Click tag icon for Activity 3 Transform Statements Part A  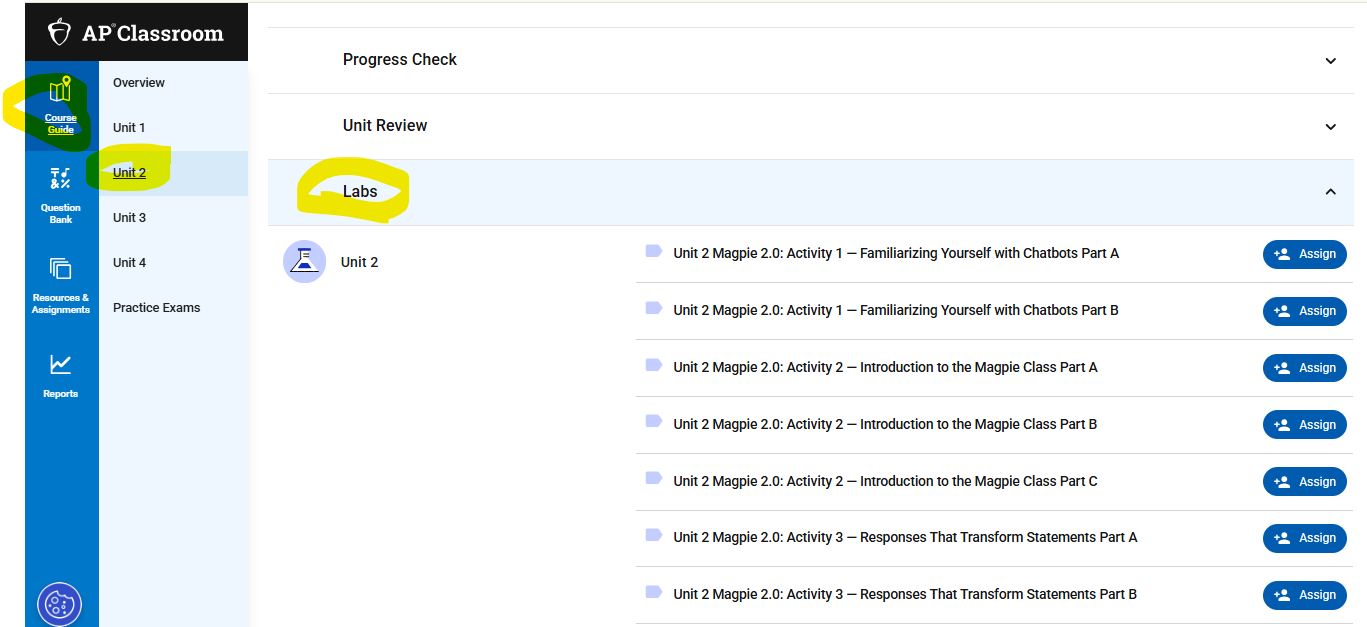coord(654,535)
